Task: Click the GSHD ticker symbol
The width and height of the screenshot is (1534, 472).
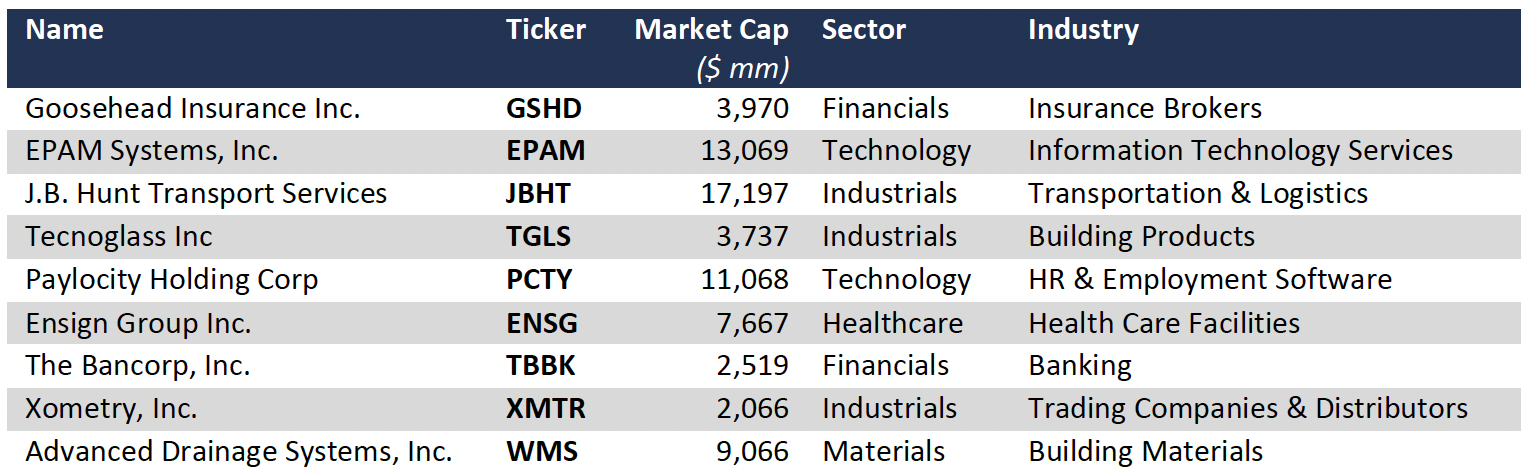Action: pos(544,108)
